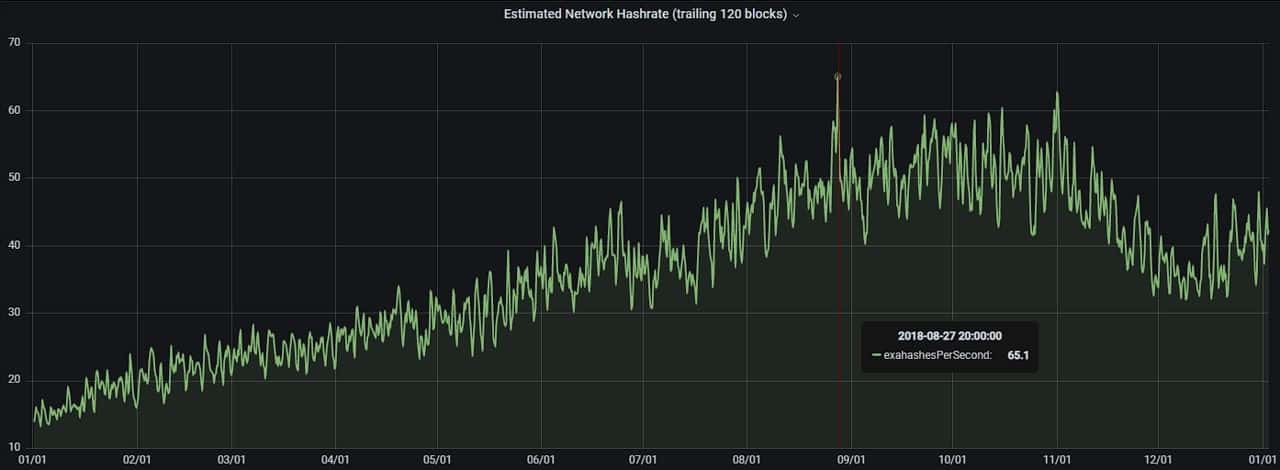Click the 65.1 peak data point marker
The image size is (1280, 470).
pos(838,77)
